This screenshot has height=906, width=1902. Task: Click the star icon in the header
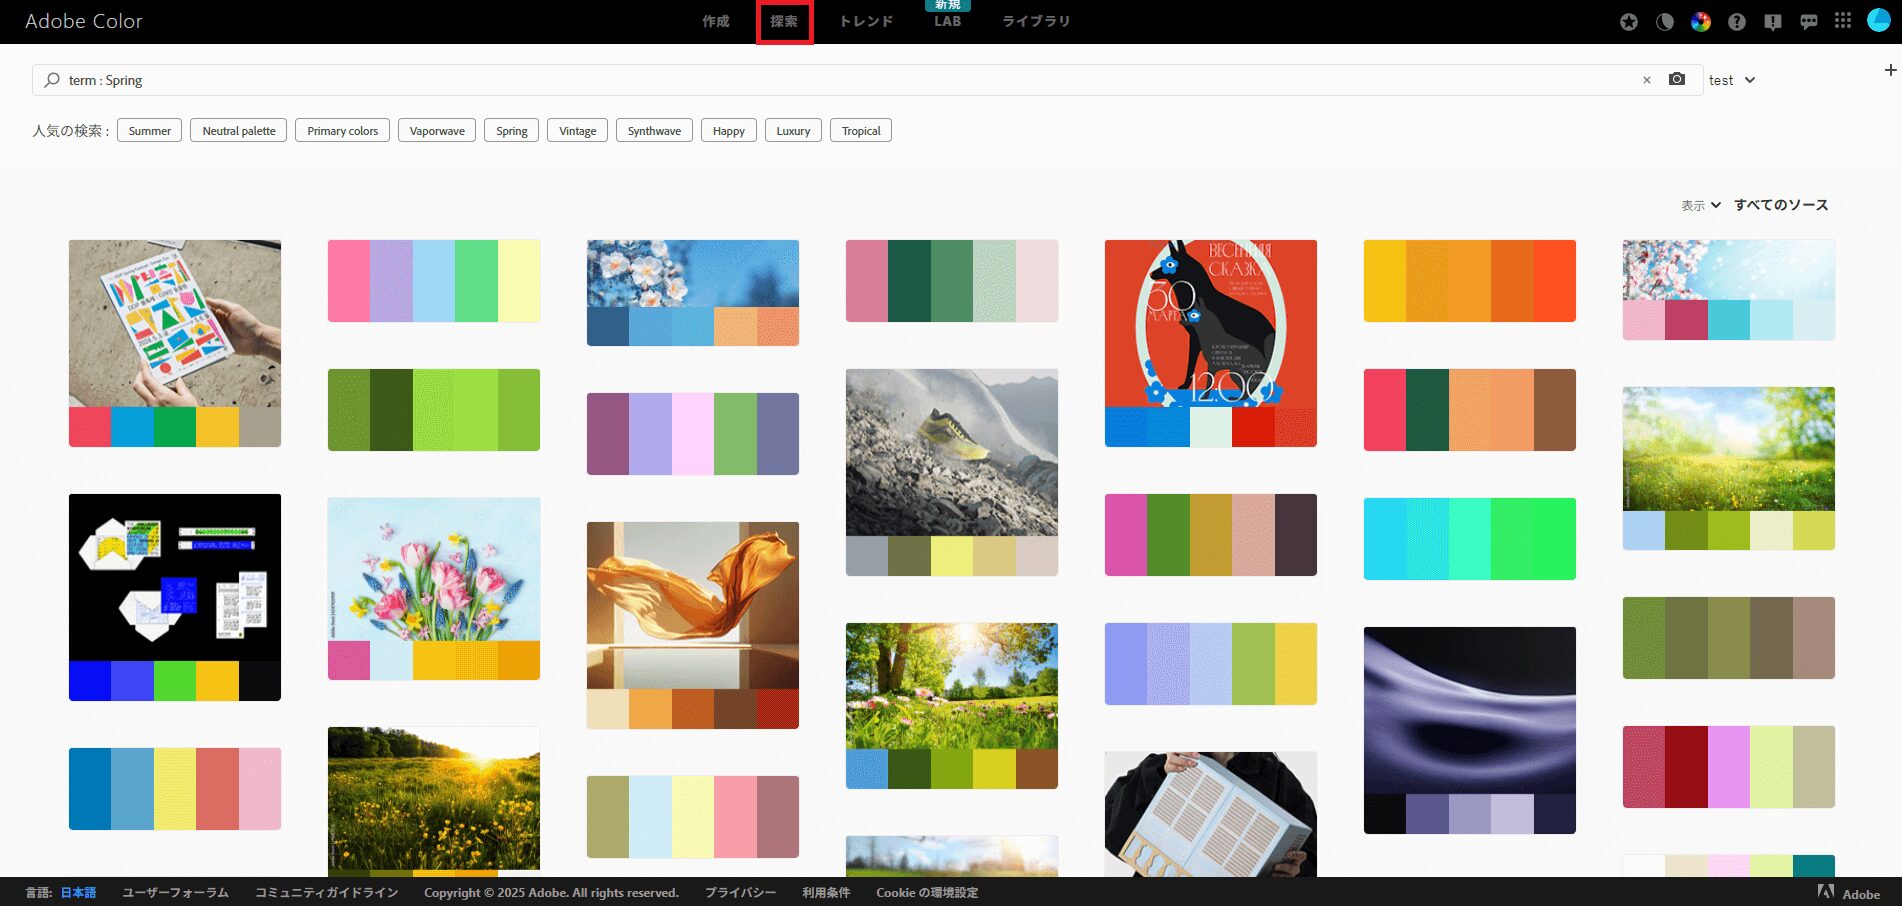coord(1629,22)
